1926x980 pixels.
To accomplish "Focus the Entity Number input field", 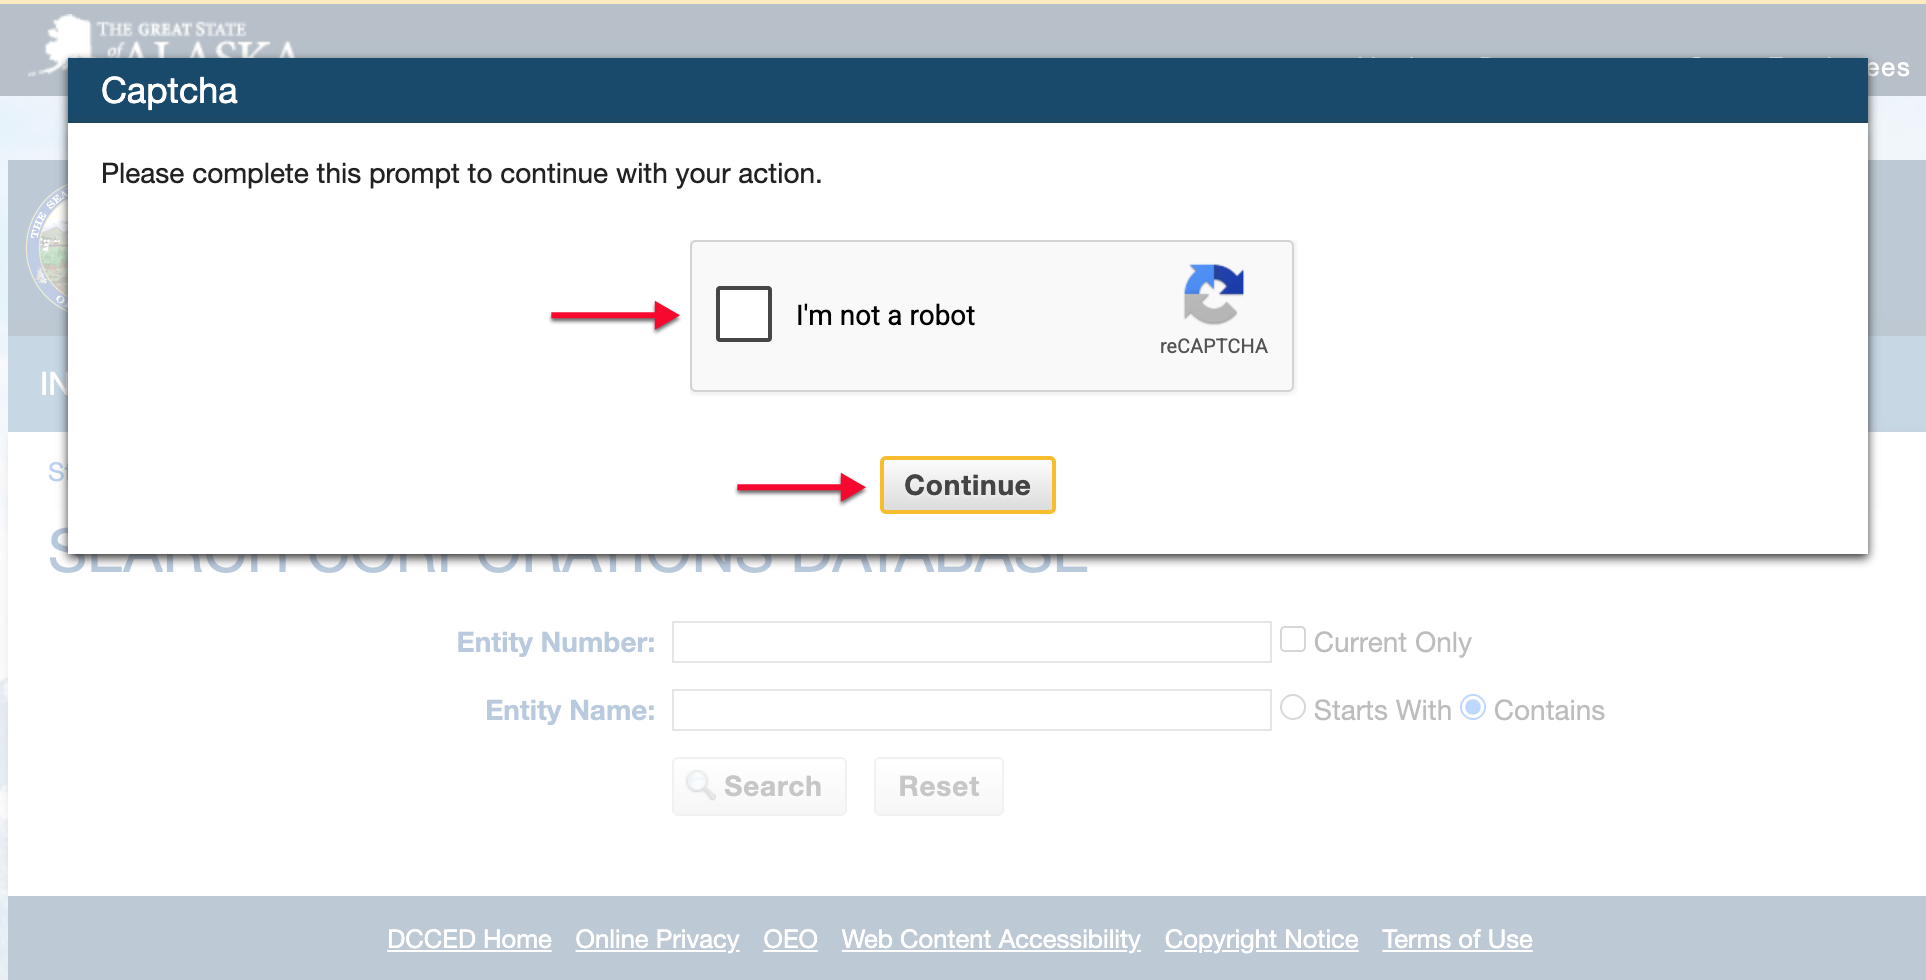I will coord(971,642).
